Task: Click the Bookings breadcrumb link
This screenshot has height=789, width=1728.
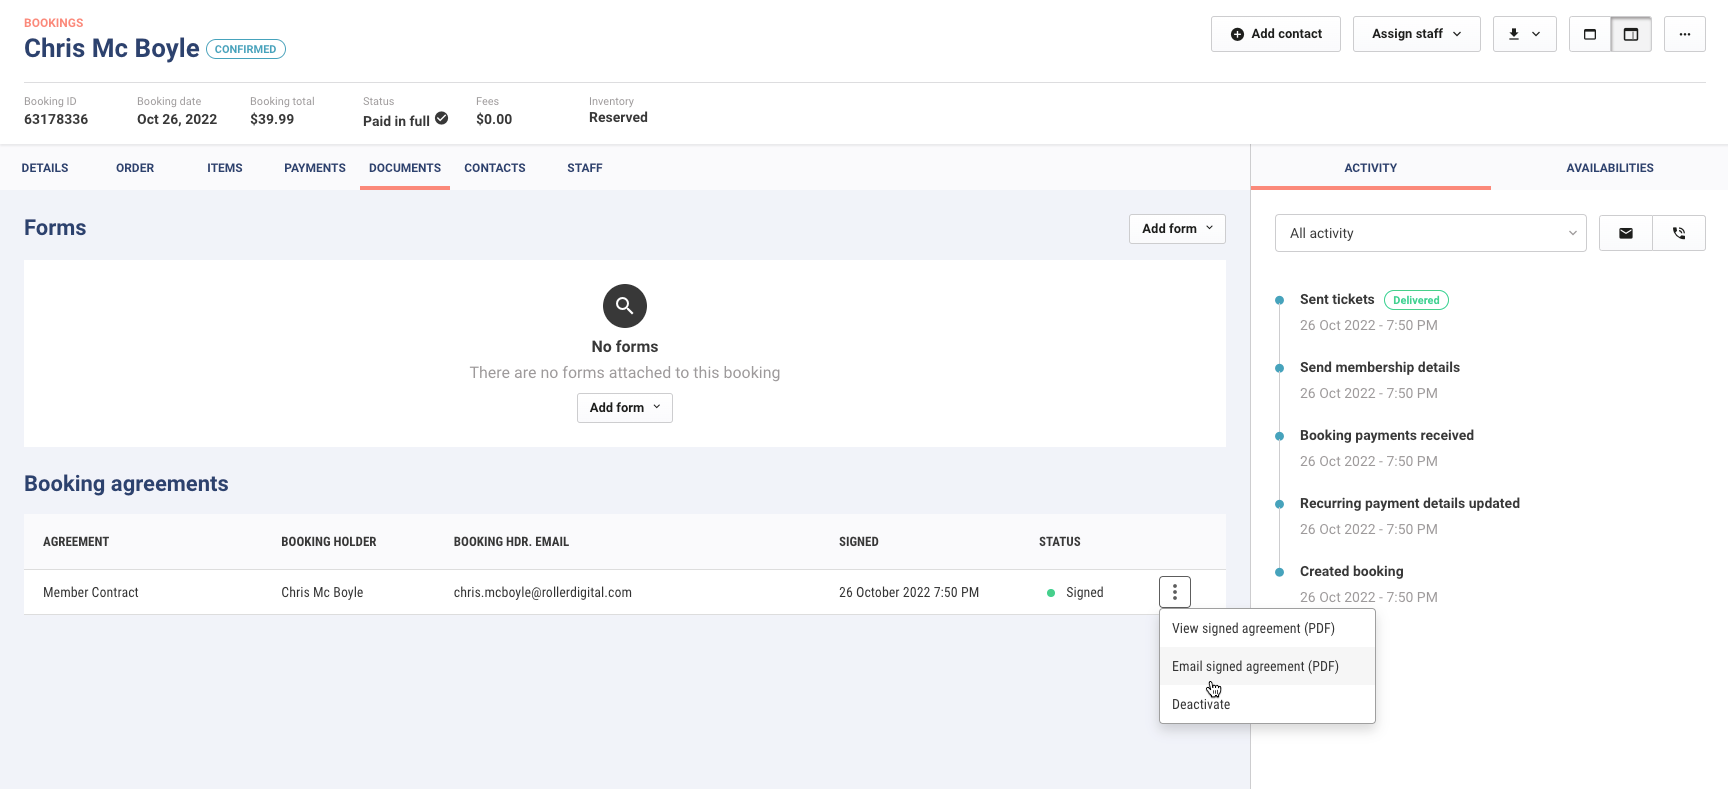Action: [54, 23]
